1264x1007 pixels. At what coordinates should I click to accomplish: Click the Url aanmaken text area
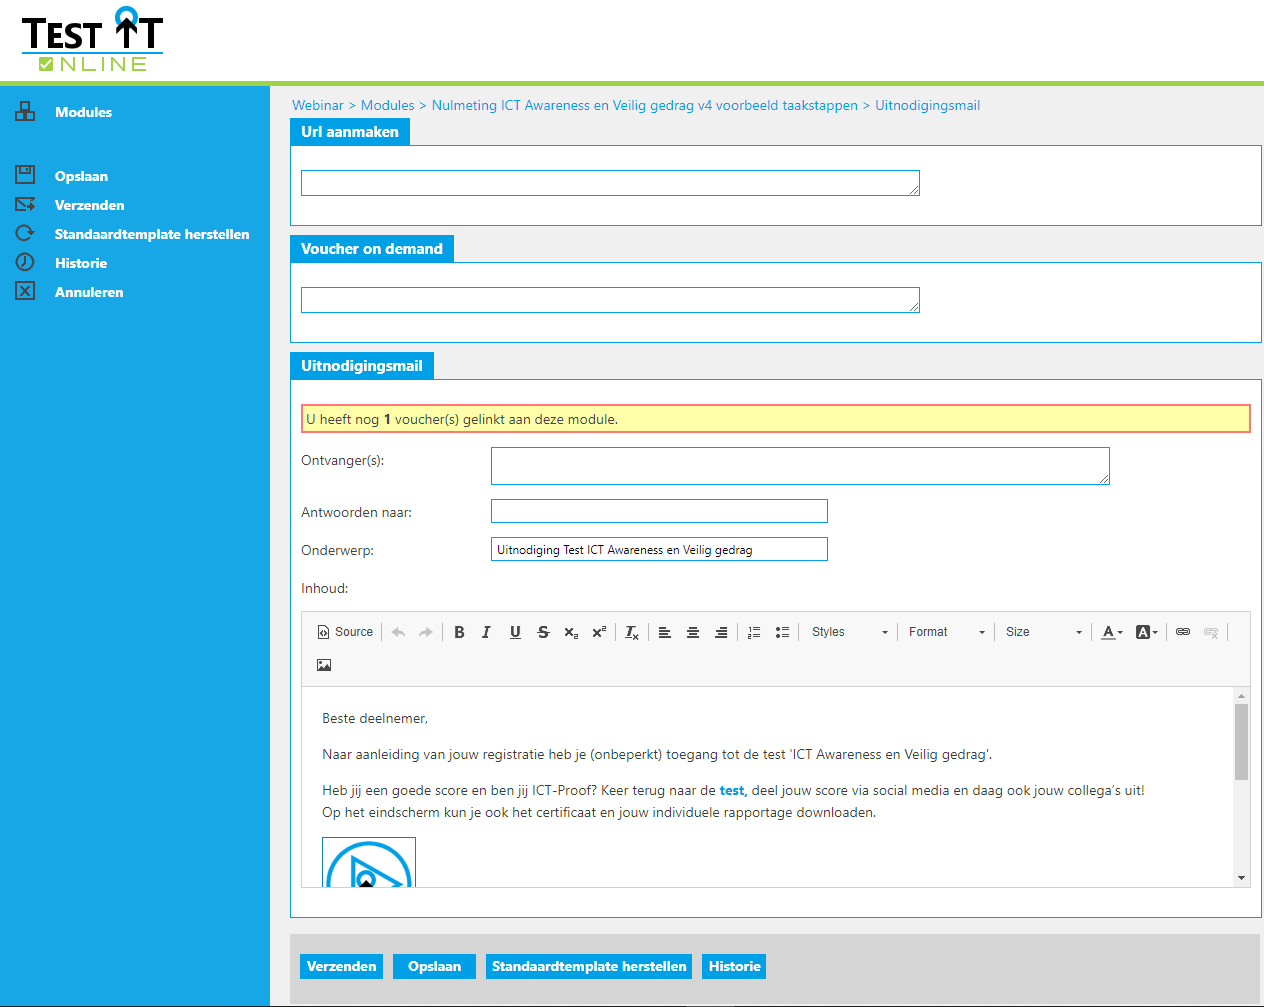click(610, 183)
